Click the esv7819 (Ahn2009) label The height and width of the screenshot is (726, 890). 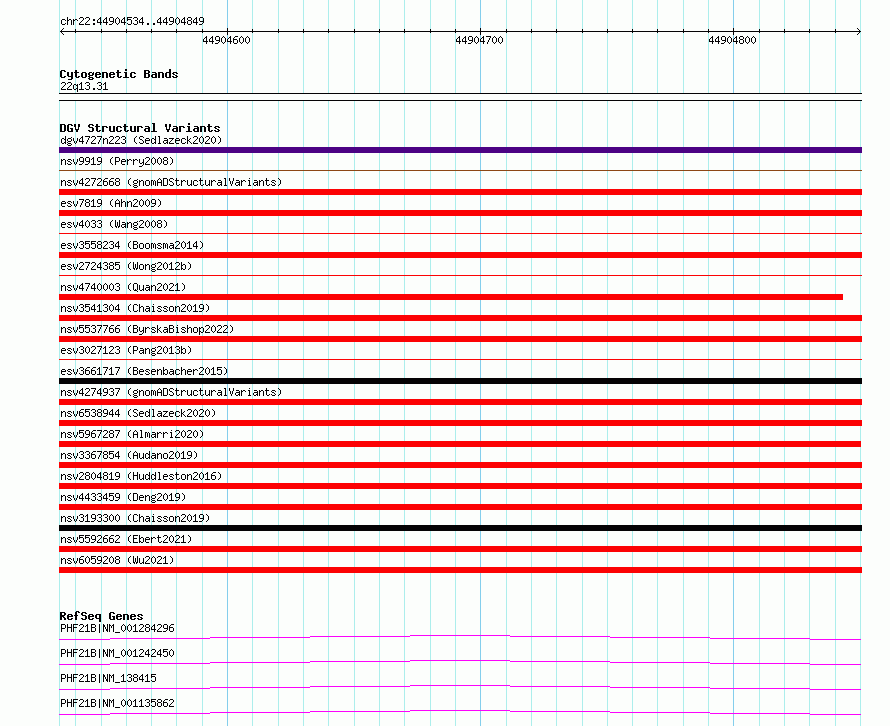point(111,203)
